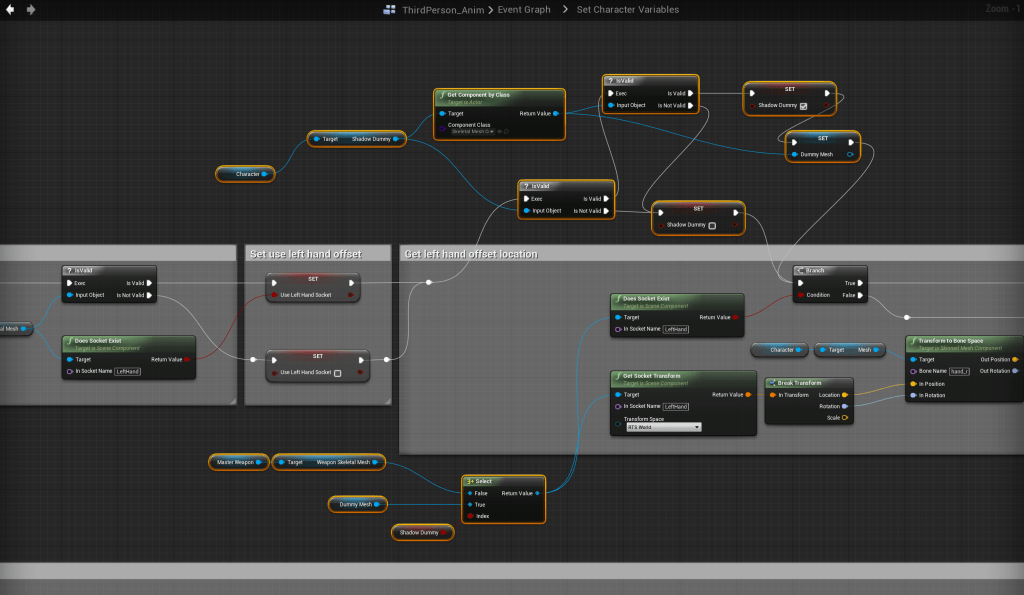Select the Master Weapon variable node
The image size is (1024, 595).
click(x=237, y=462)
